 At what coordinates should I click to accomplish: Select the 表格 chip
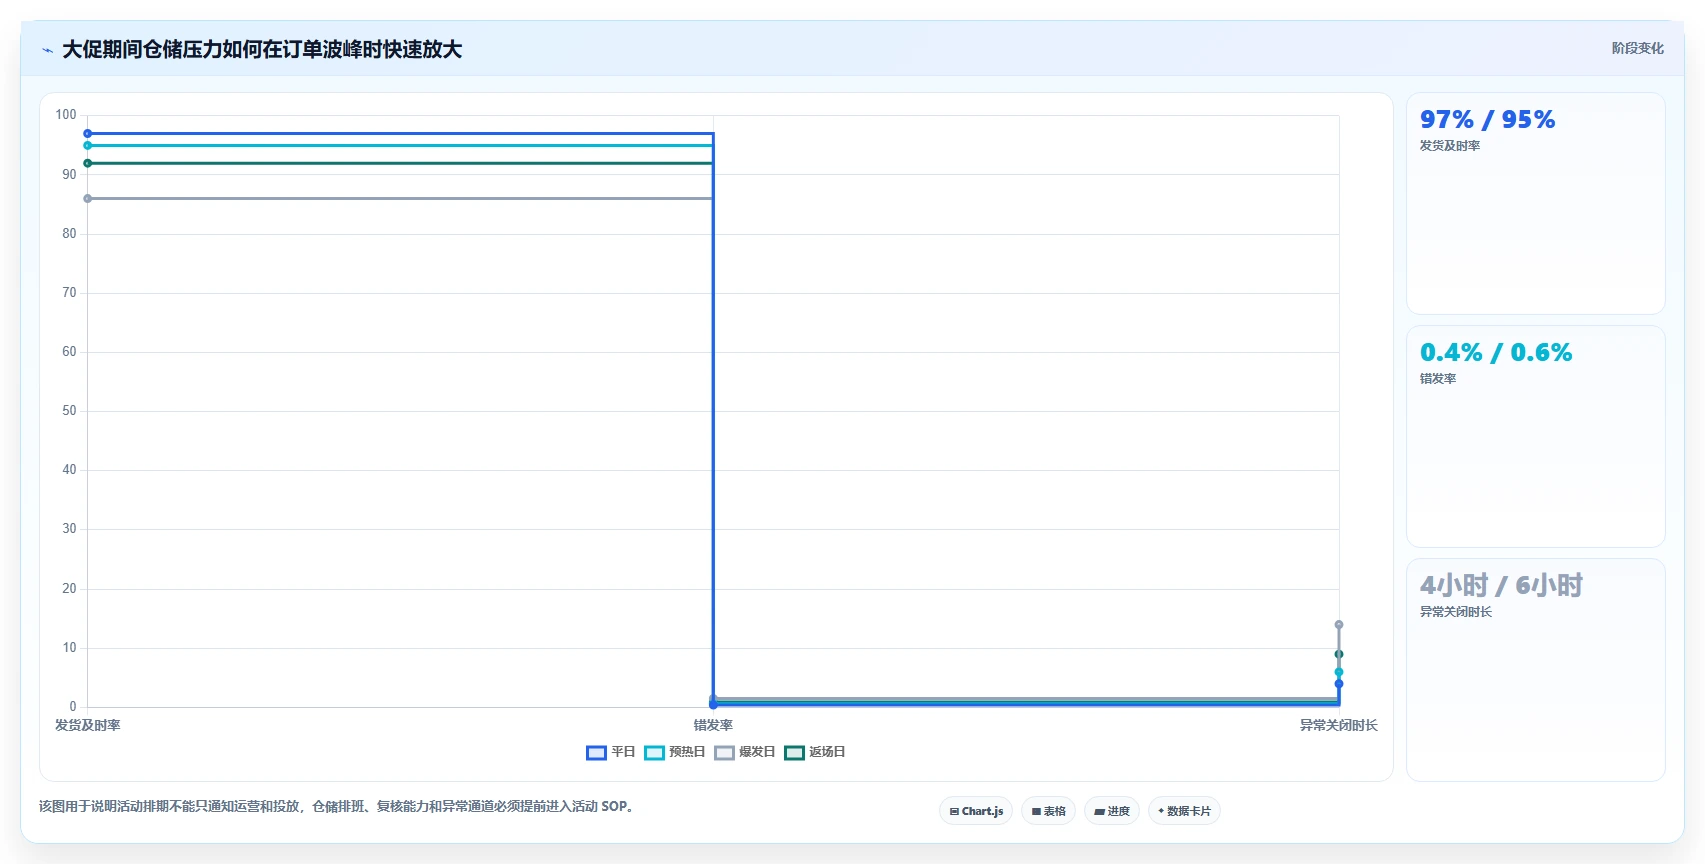tap(1049, 811)
